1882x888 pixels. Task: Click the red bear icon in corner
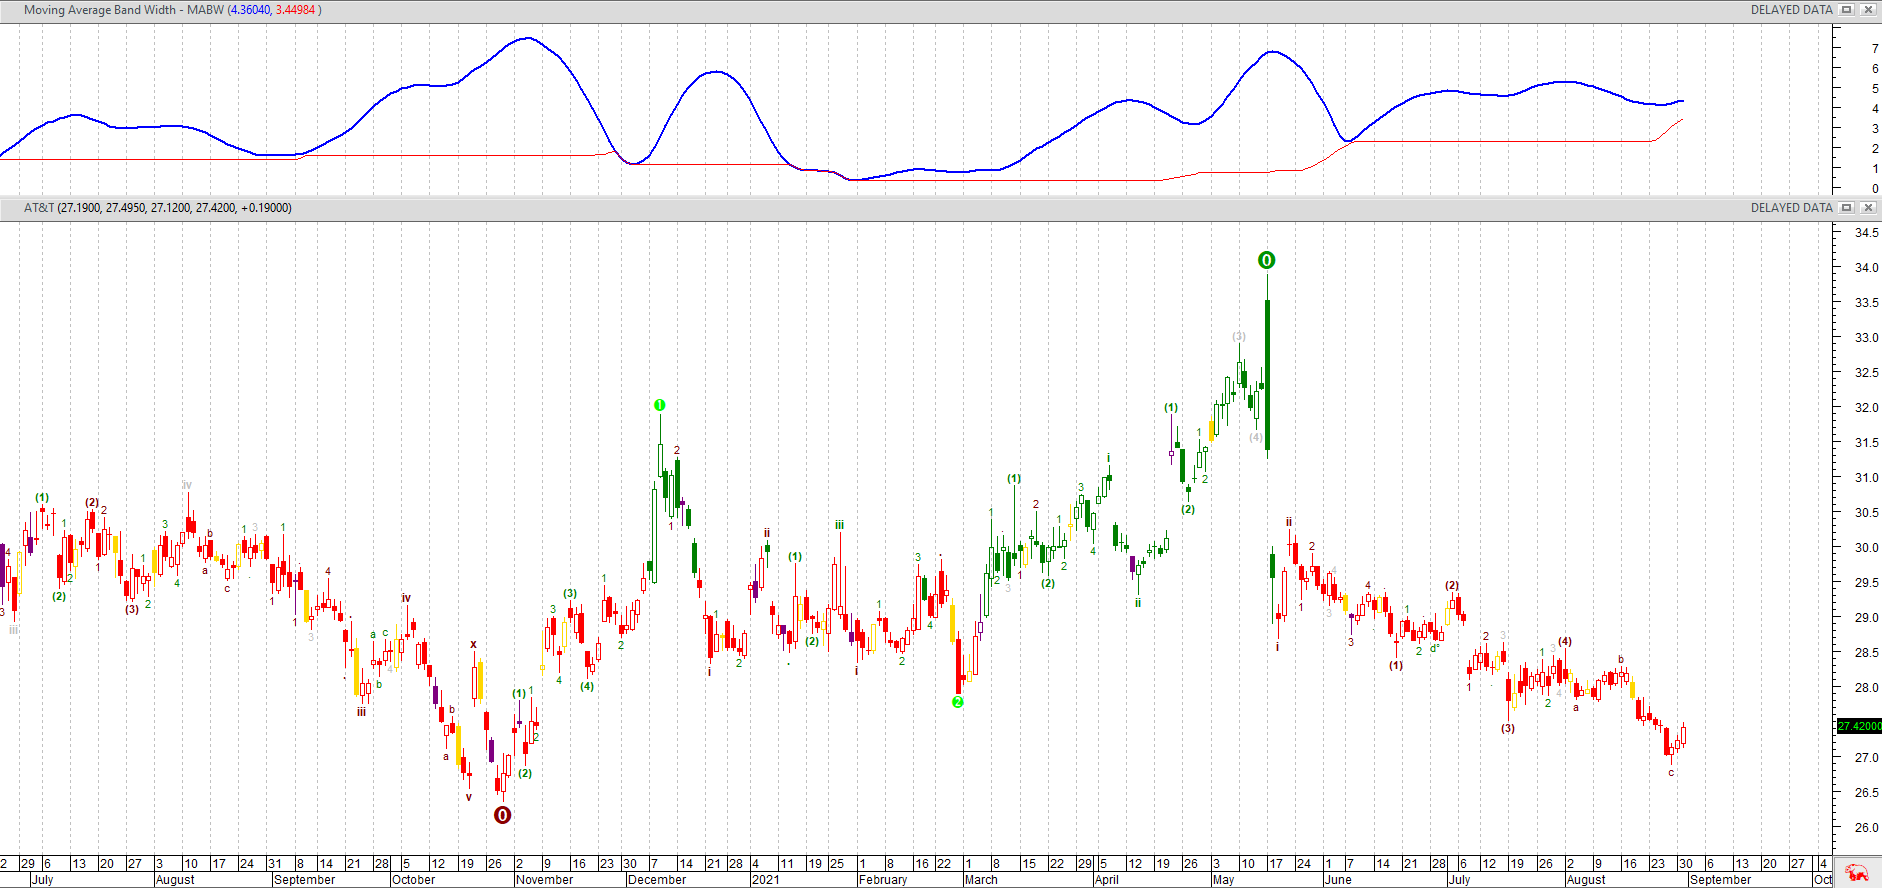point(1857,872)
